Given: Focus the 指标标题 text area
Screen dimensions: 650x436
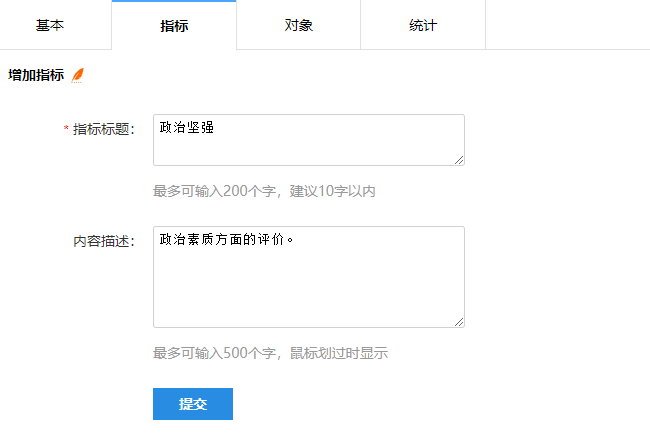Looking at the screenshot, I should coord(309,140).
